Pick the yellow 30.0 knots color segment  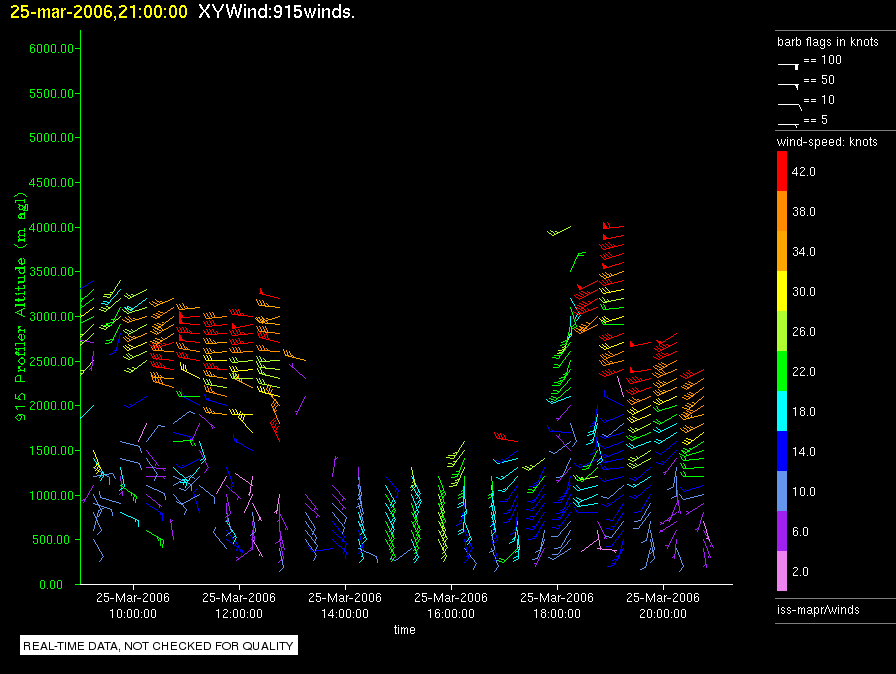pyautogui.click(x=782, y=291)
